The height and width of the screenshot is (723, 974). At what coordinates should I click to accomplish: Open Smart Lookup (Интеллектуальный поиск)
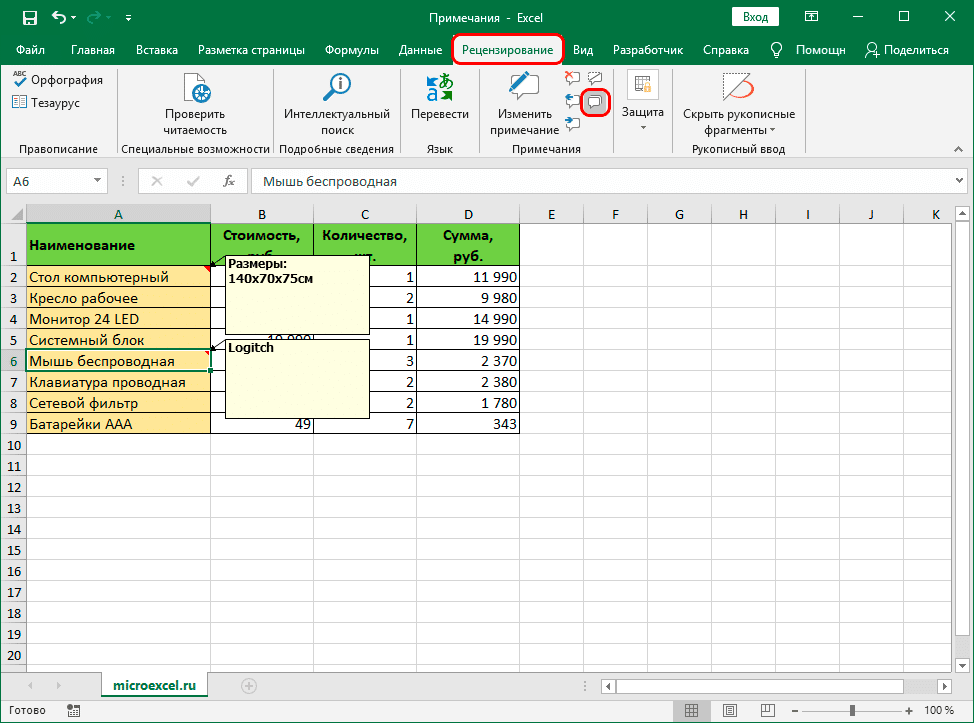337,90
